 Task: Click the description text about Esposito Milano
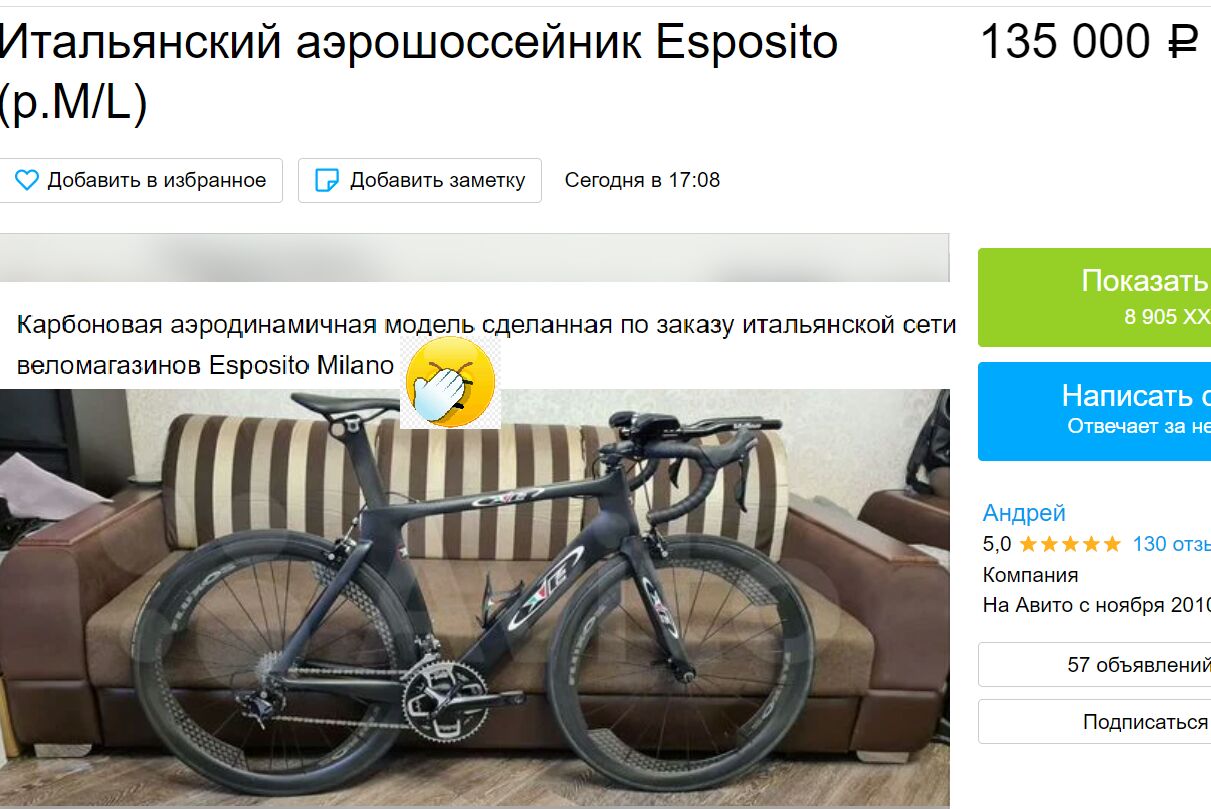486,345
